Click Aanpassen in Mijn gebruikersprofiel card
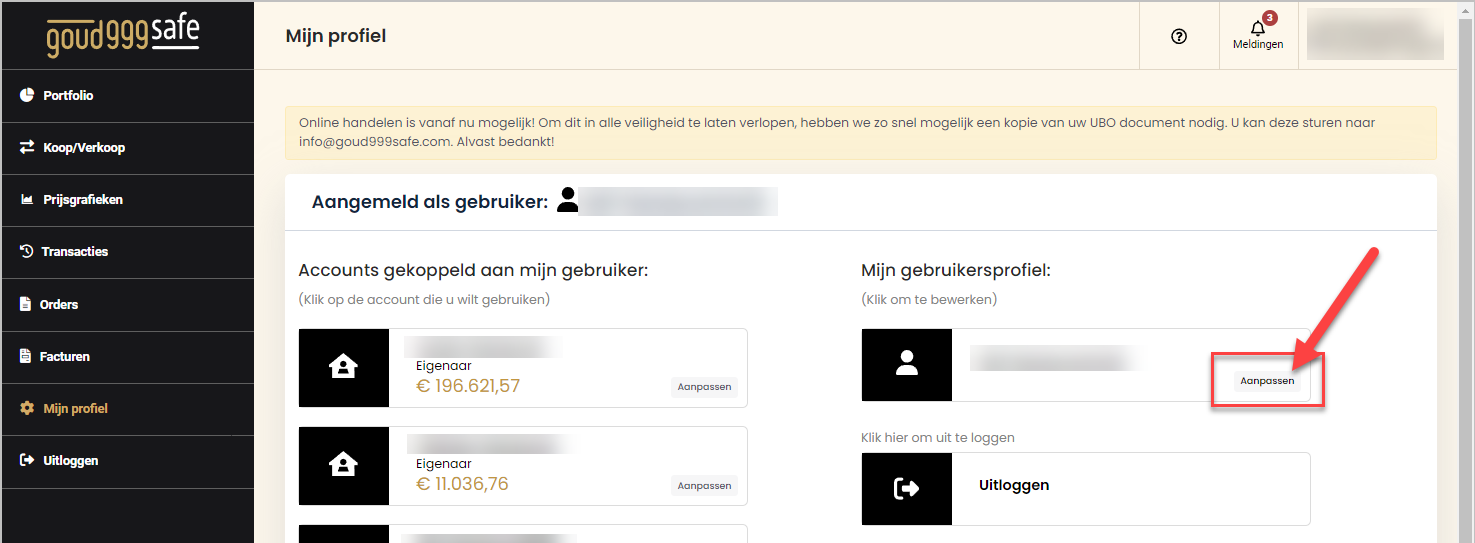Screen dimensions: 1475x543 pos(1267,381)
